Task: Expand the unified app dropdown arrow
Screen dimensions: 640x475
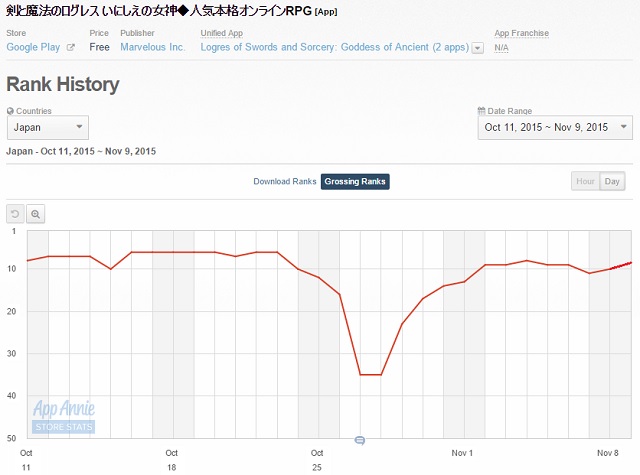Action: pyautogui.click(x=478, y=48)
